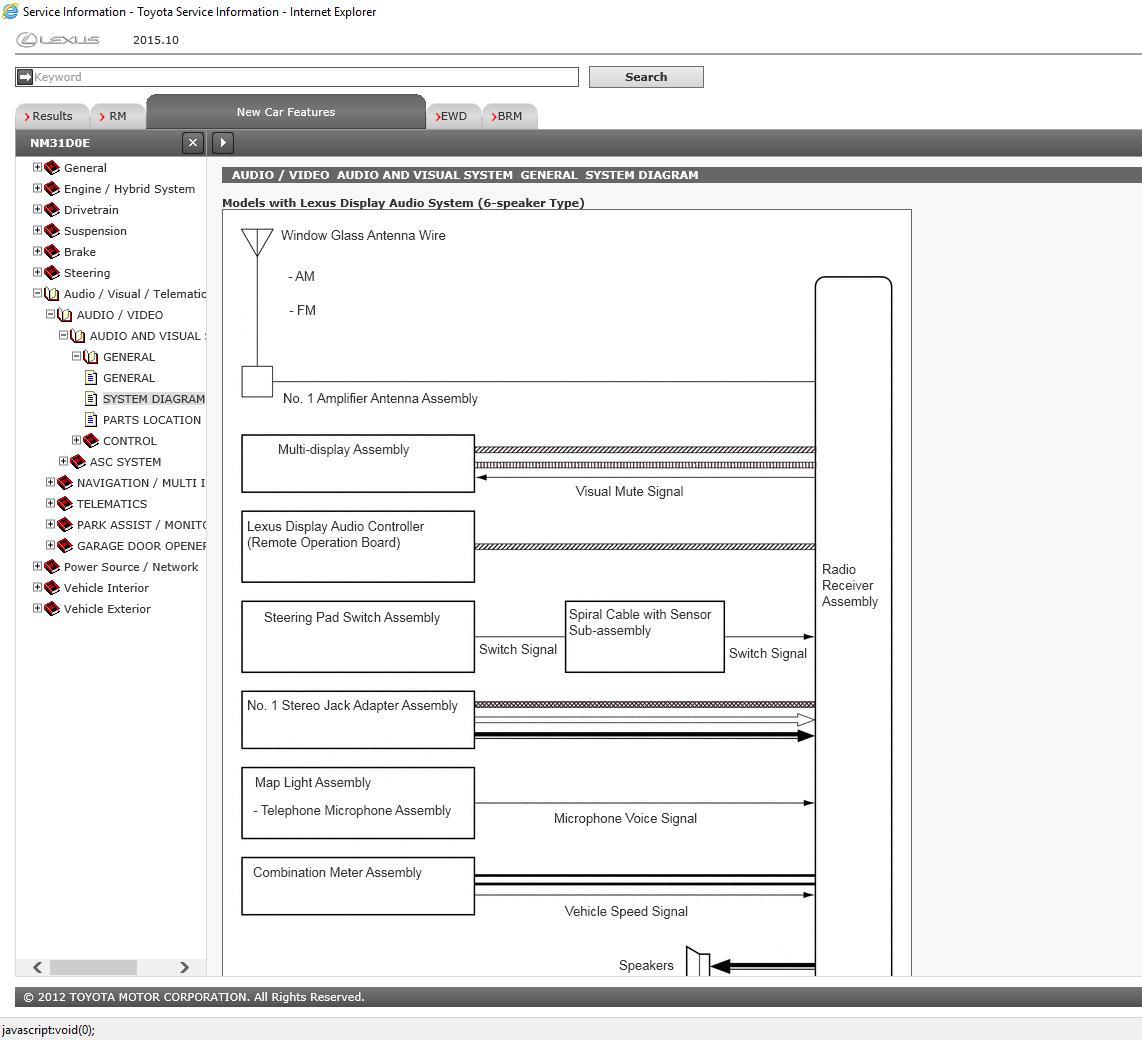Select the Vehicle Interior tree item
Image resolution: width=1142 pixels, height=1040 pixels.
click(x=106, y=588)
